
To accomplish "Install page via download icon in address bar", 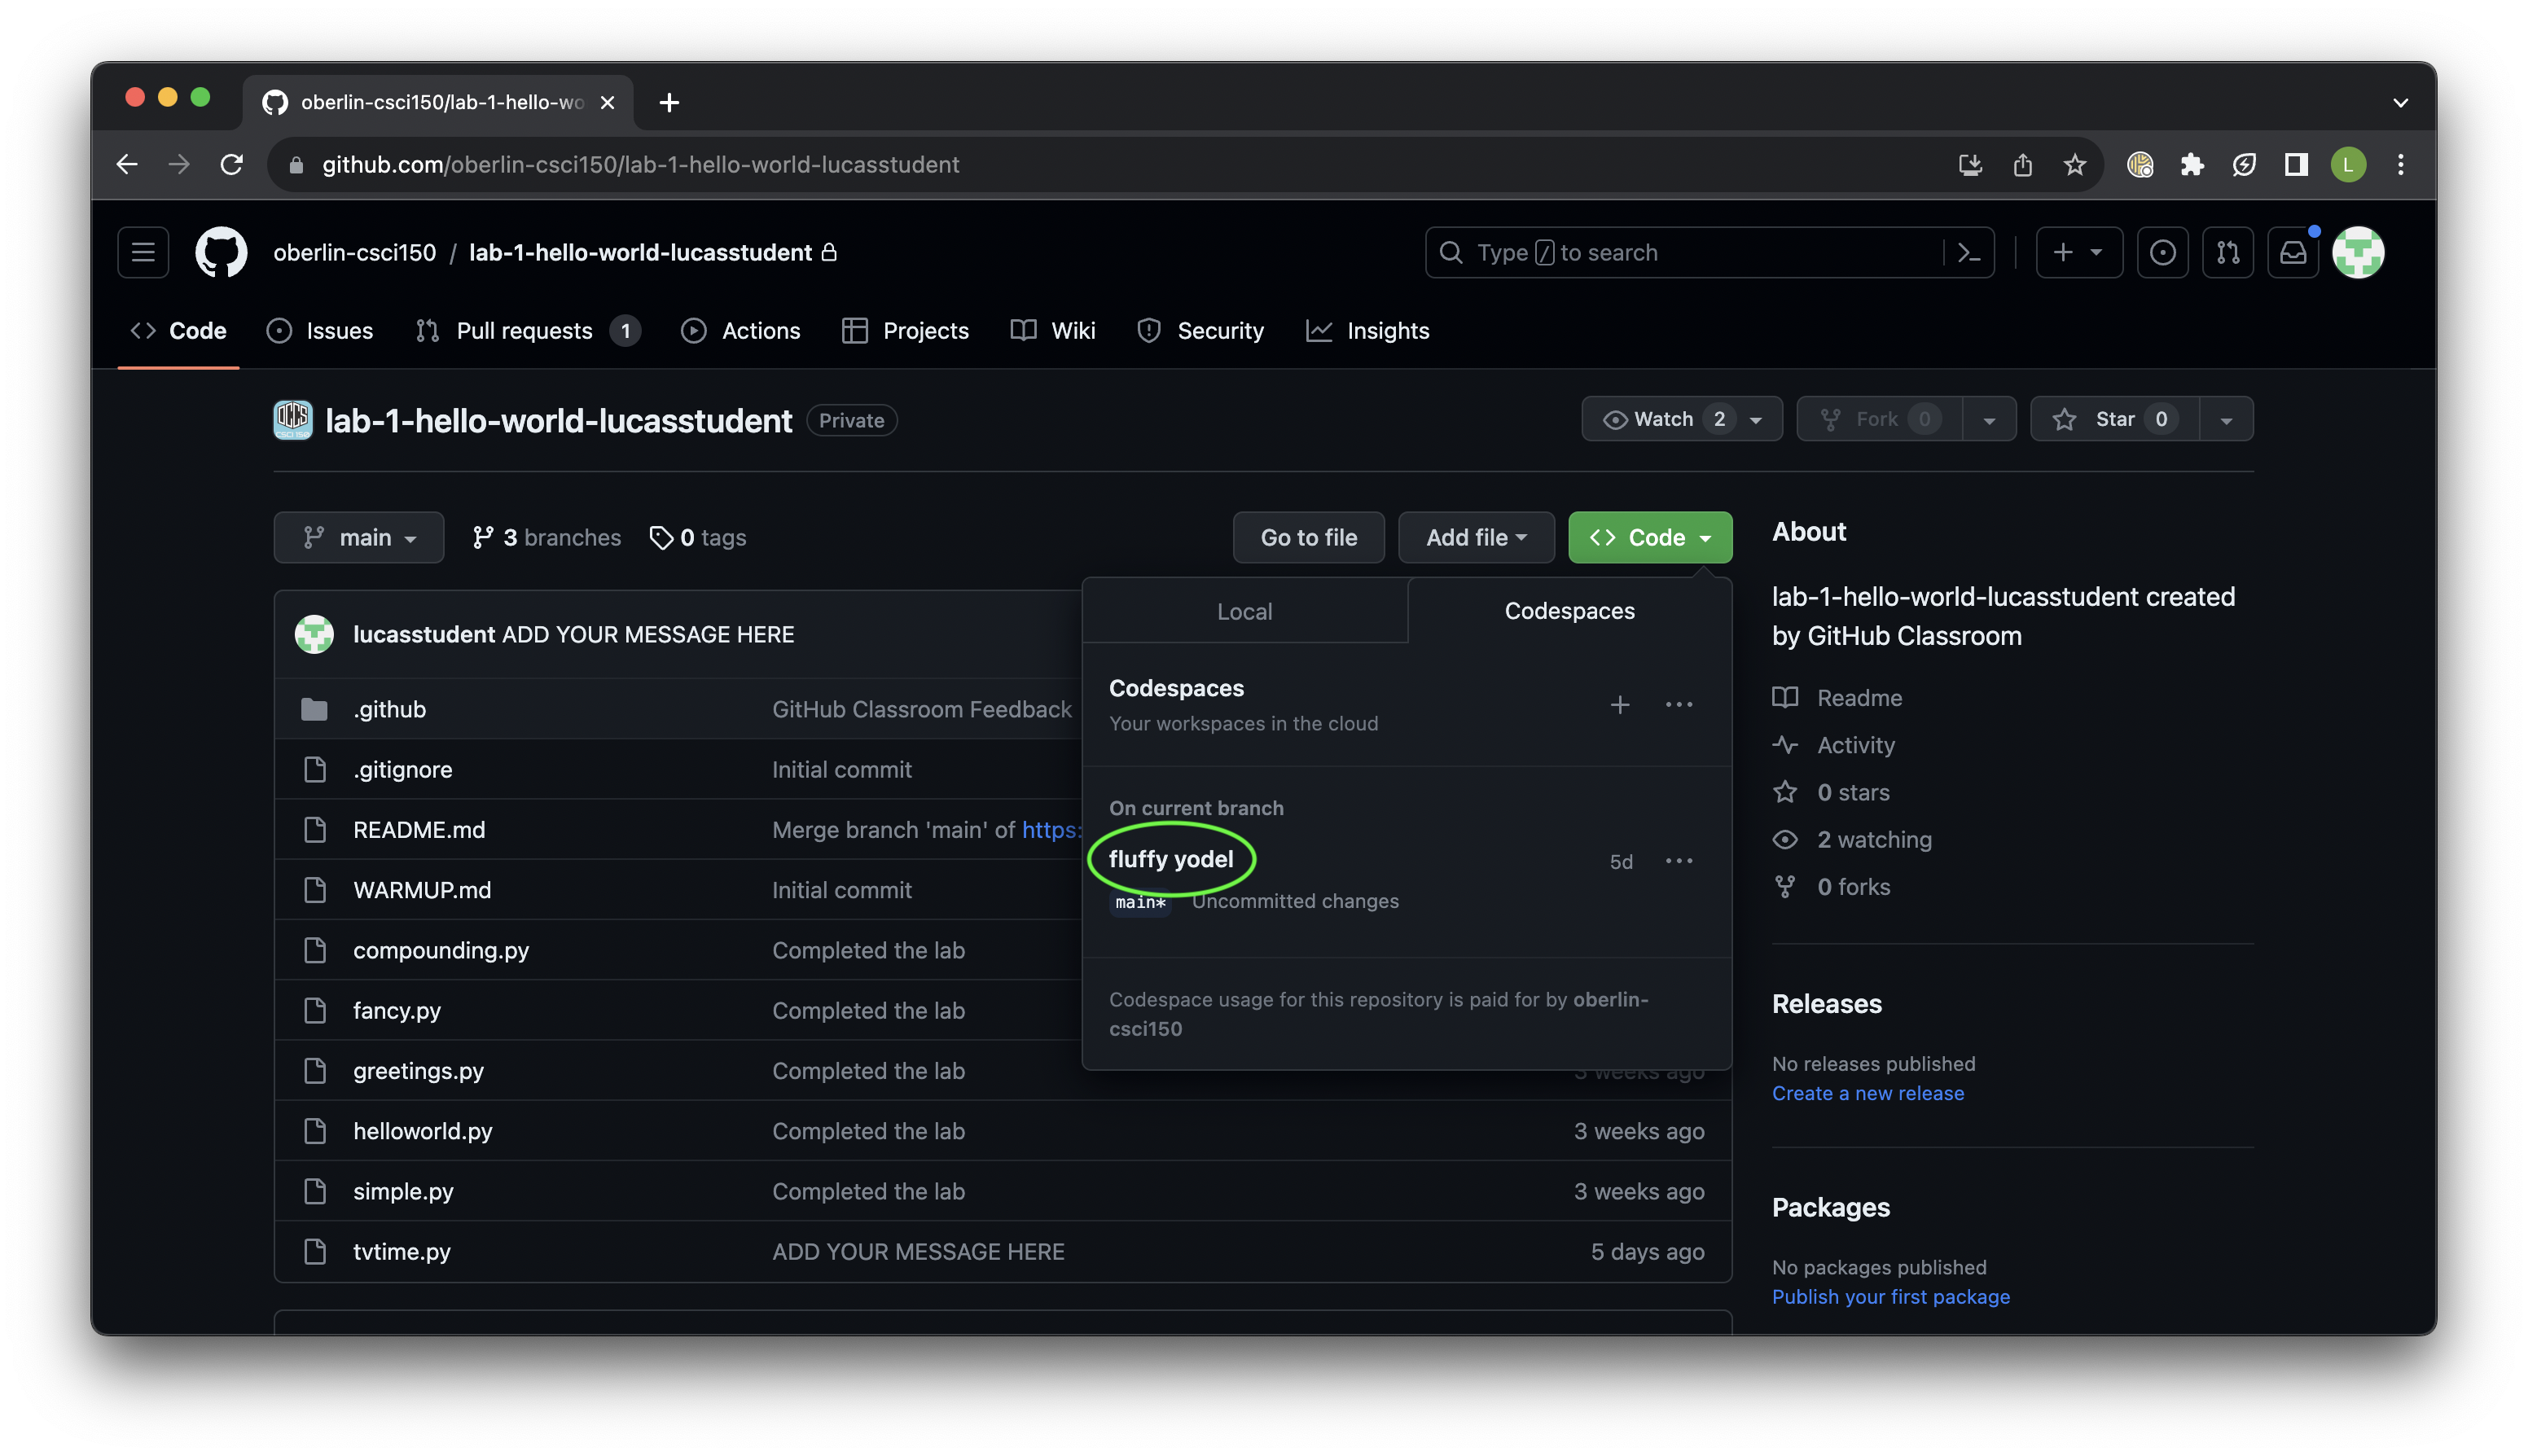I will pos(1970,164).
